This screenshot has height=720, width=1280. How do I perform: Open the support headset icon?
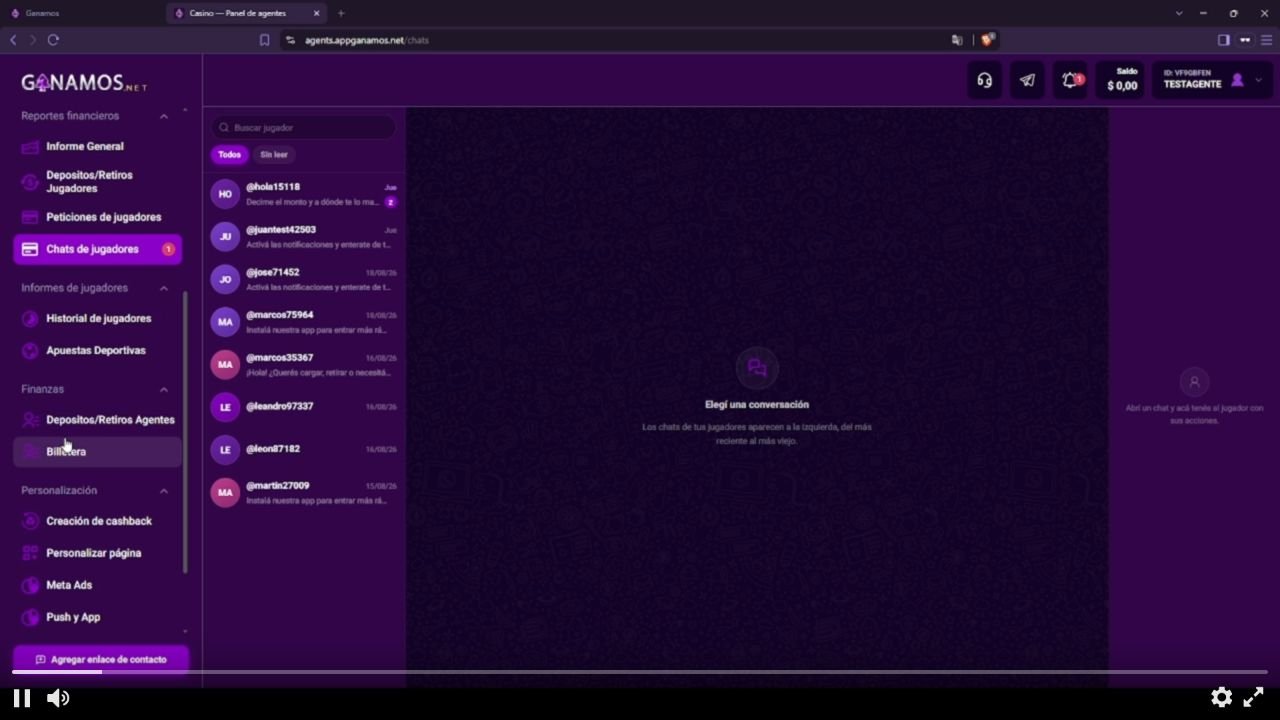coord(985,81)
